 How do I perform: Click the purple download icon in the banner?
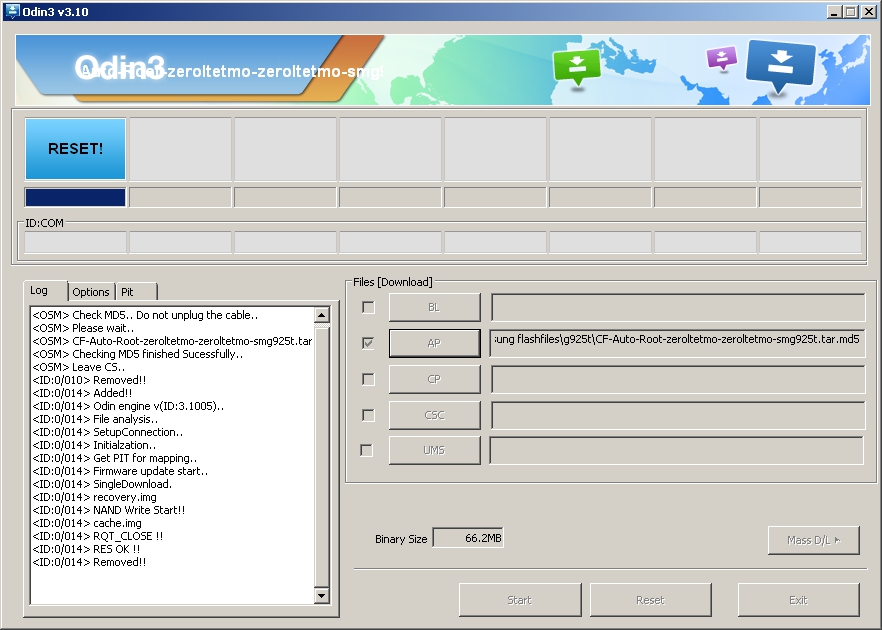[722, 57]
